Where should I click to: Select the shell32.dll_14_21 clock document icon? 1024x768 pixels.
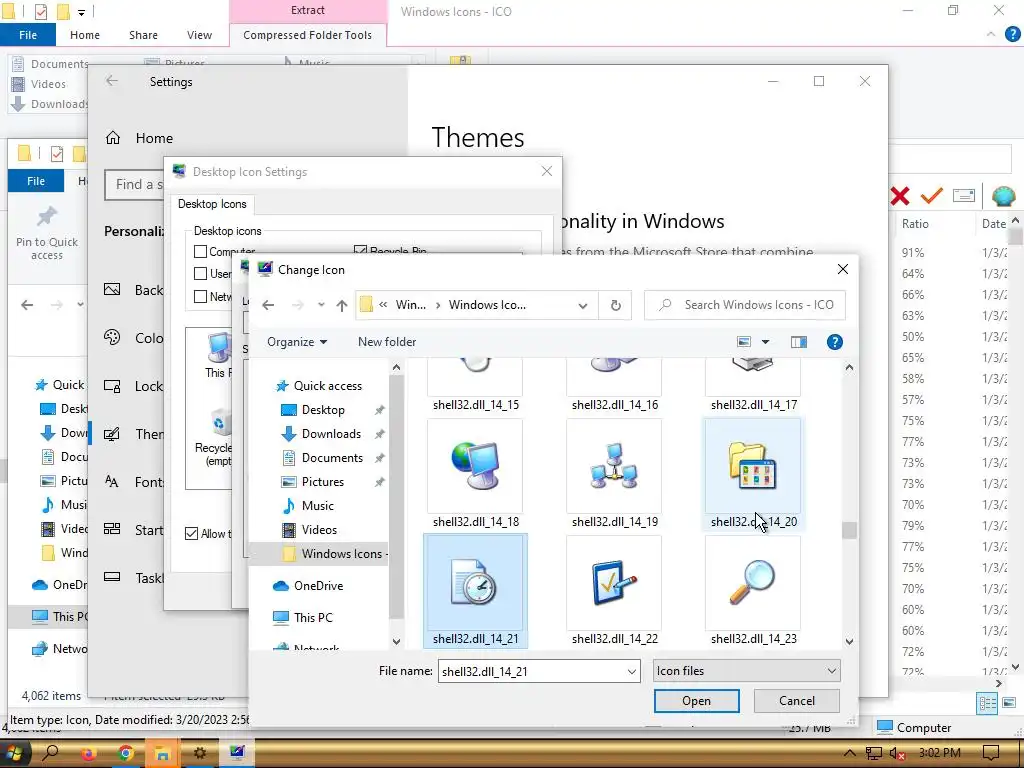(475, 583)
